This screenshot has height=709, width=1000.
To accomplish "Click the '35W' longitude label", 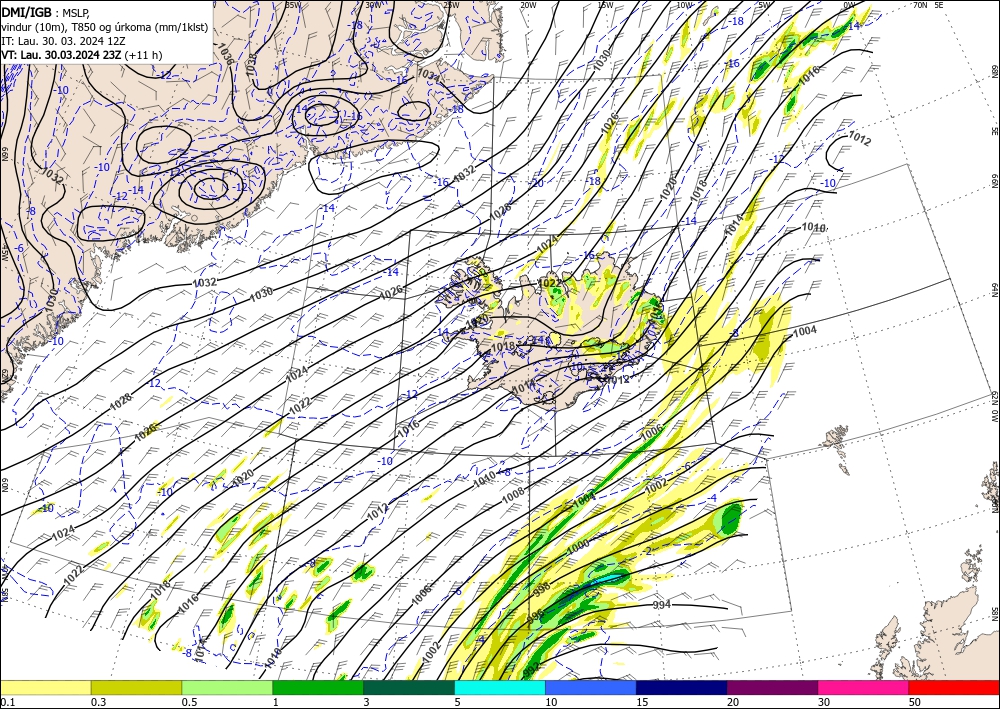I will coord(293,5).
